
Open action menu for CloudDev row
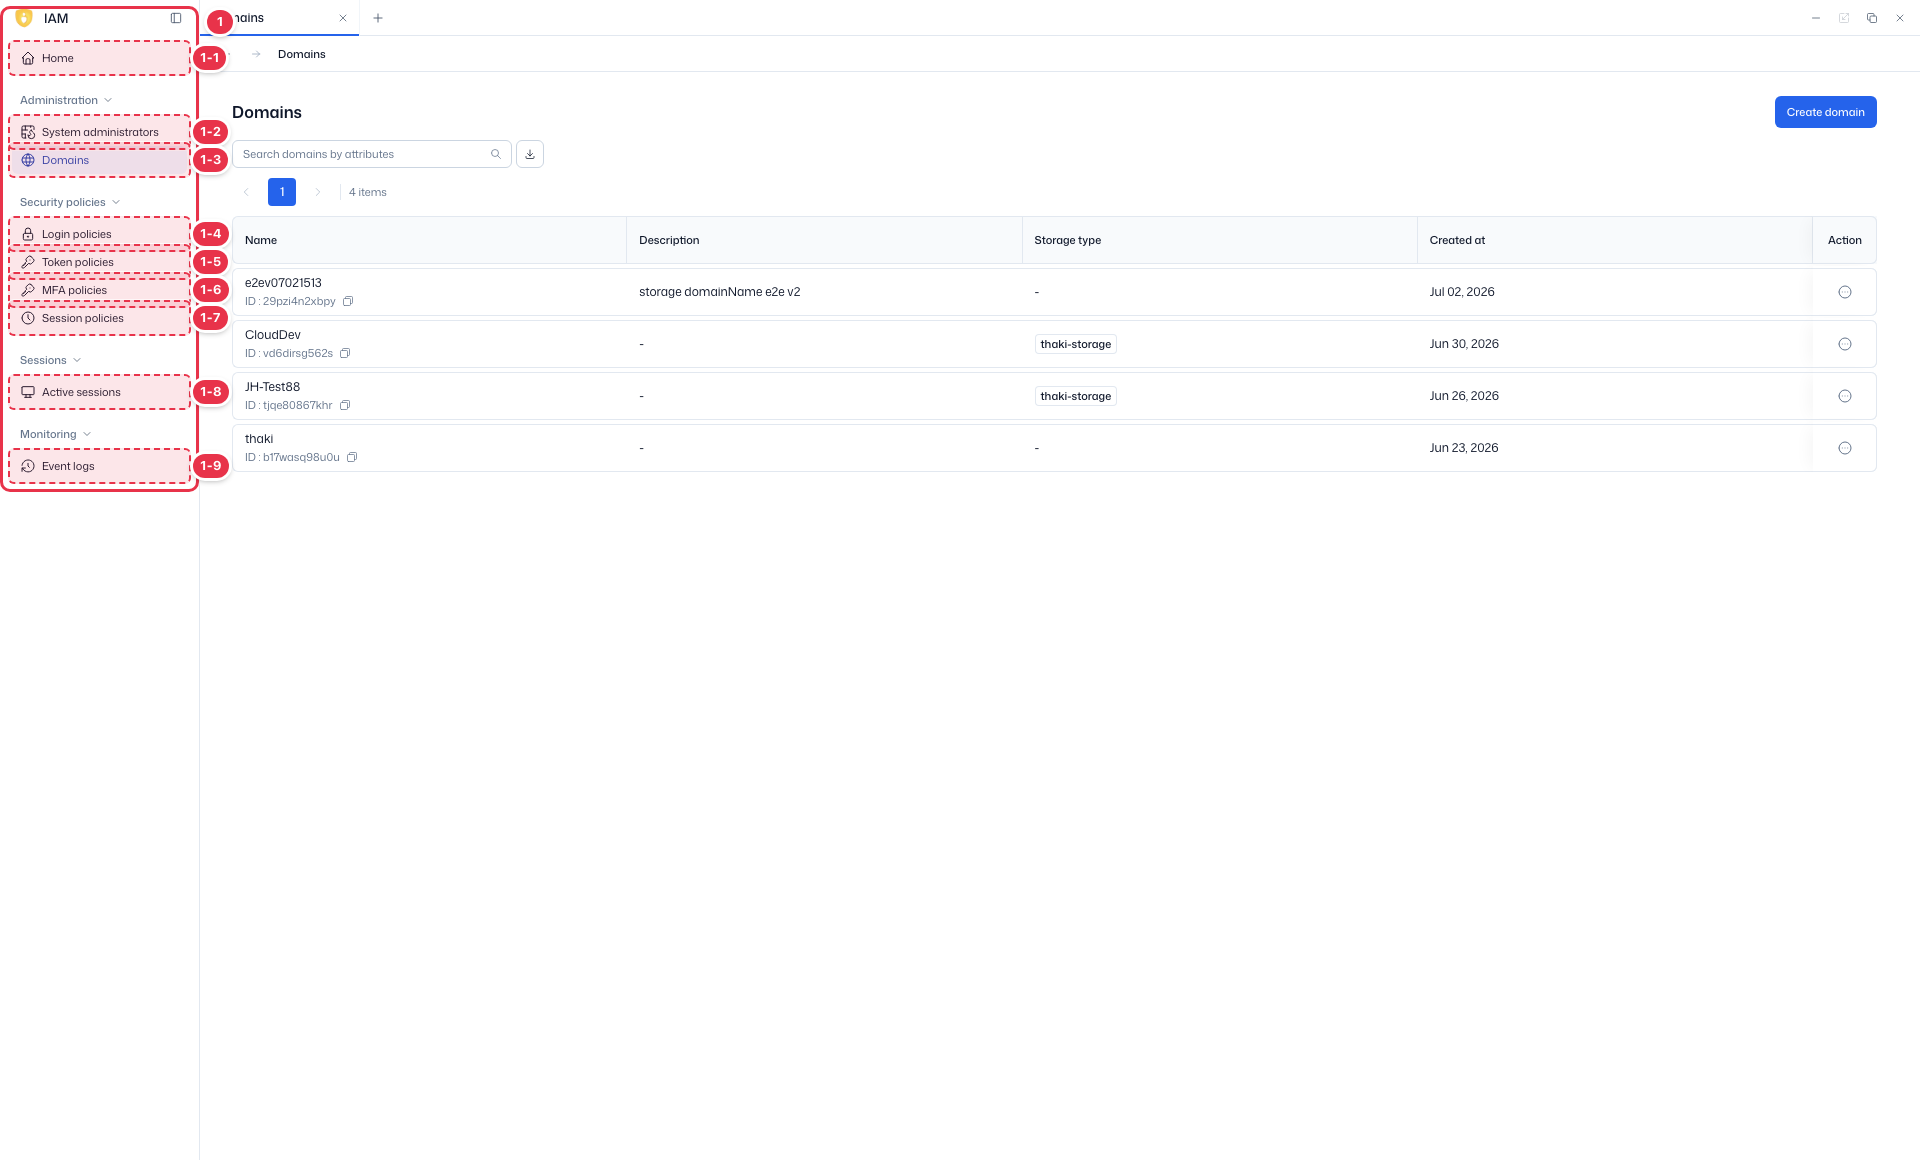pyautogui.click(x=1845, y=344)
